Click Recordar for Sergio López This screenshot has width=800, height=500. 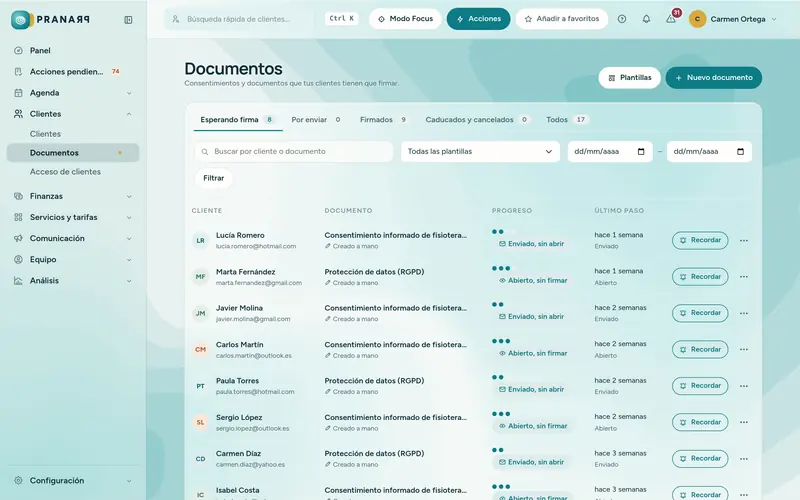coord(700,422)
